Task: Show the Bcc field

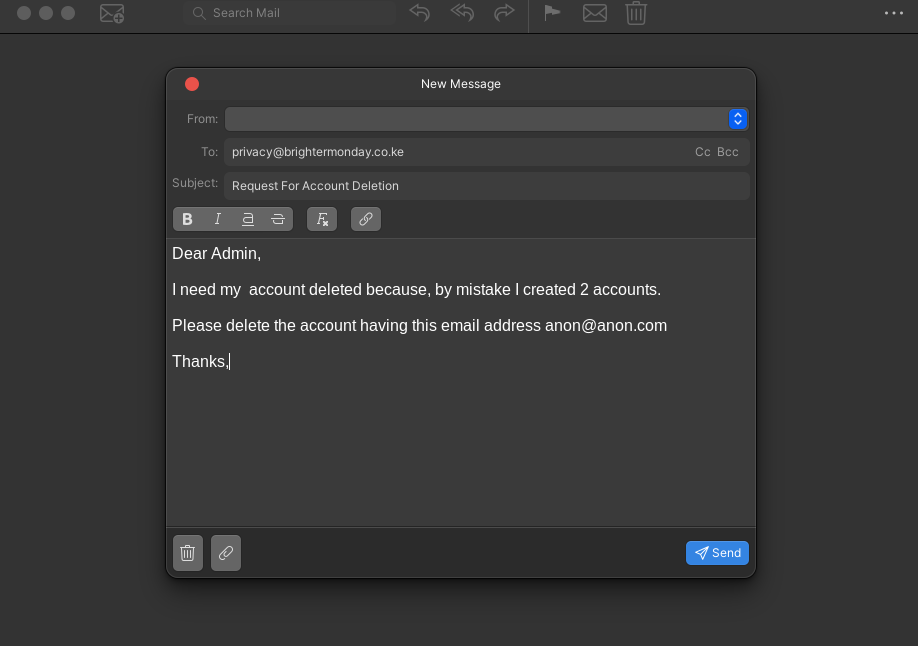Action: 728,152
